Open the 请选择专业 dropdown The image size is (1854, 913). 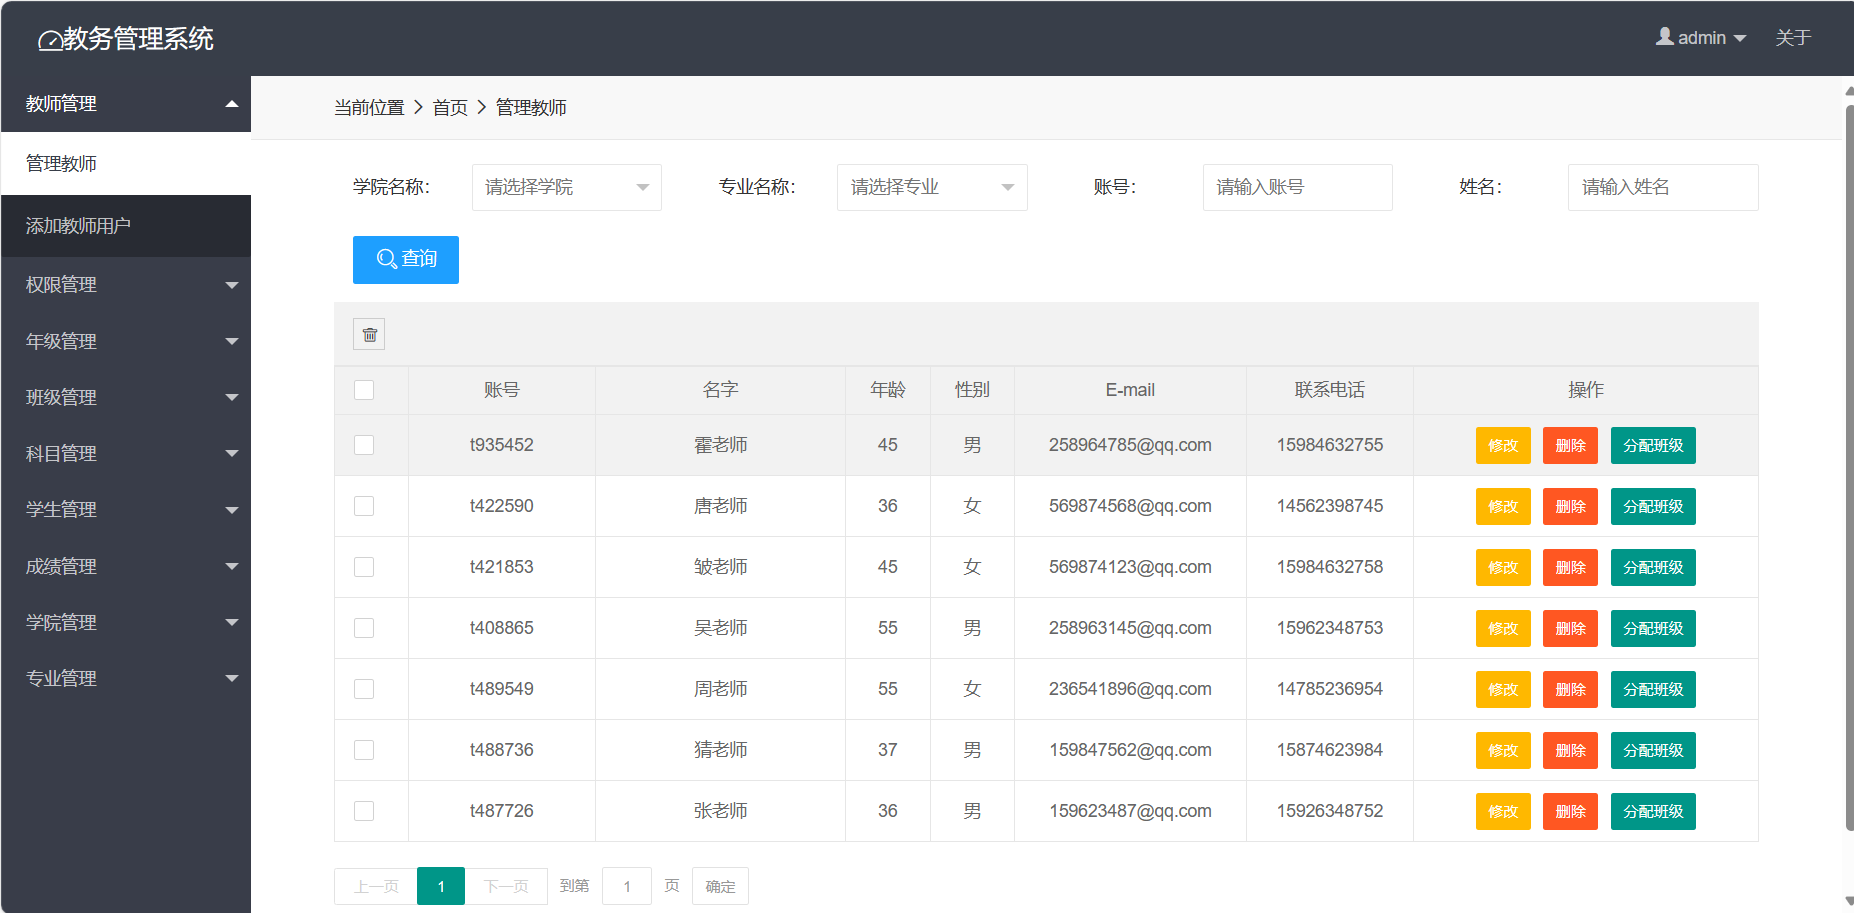pyautogui.click(x=932, y=187)
